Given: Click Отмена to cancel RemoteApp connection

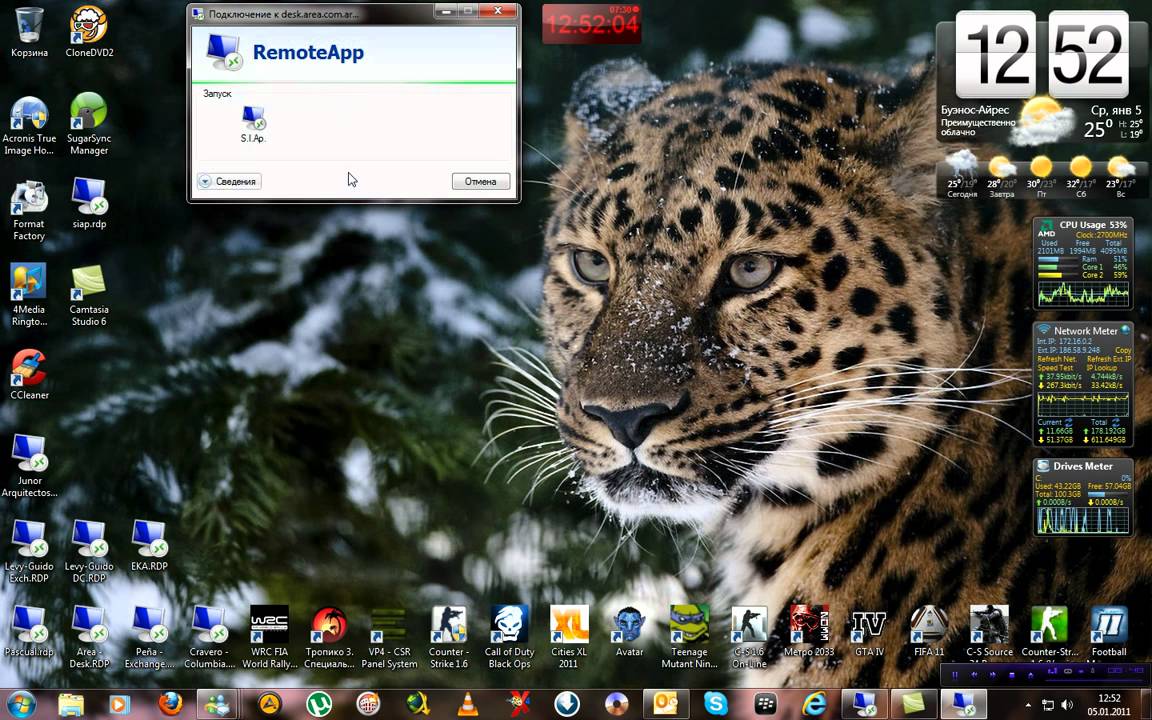Looking at the screenshot, I should click(x=480, y=181).
